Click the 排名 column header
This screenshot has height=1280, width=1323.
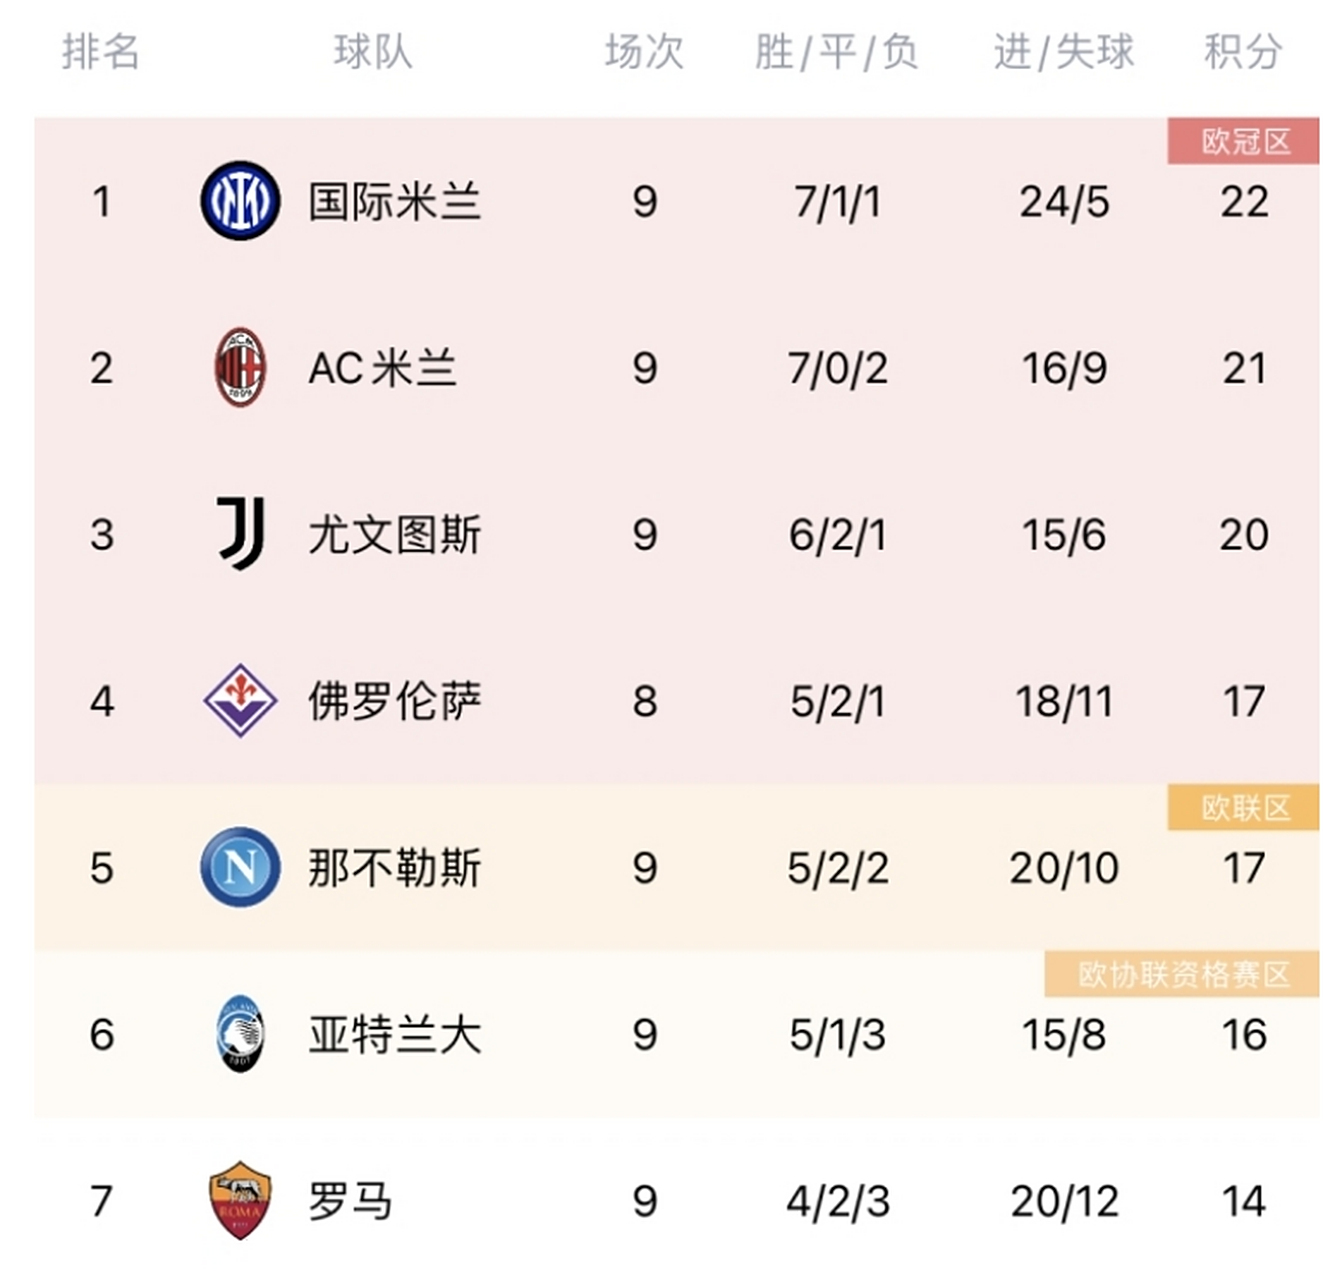pyautogui.click(x=100, y=52)
